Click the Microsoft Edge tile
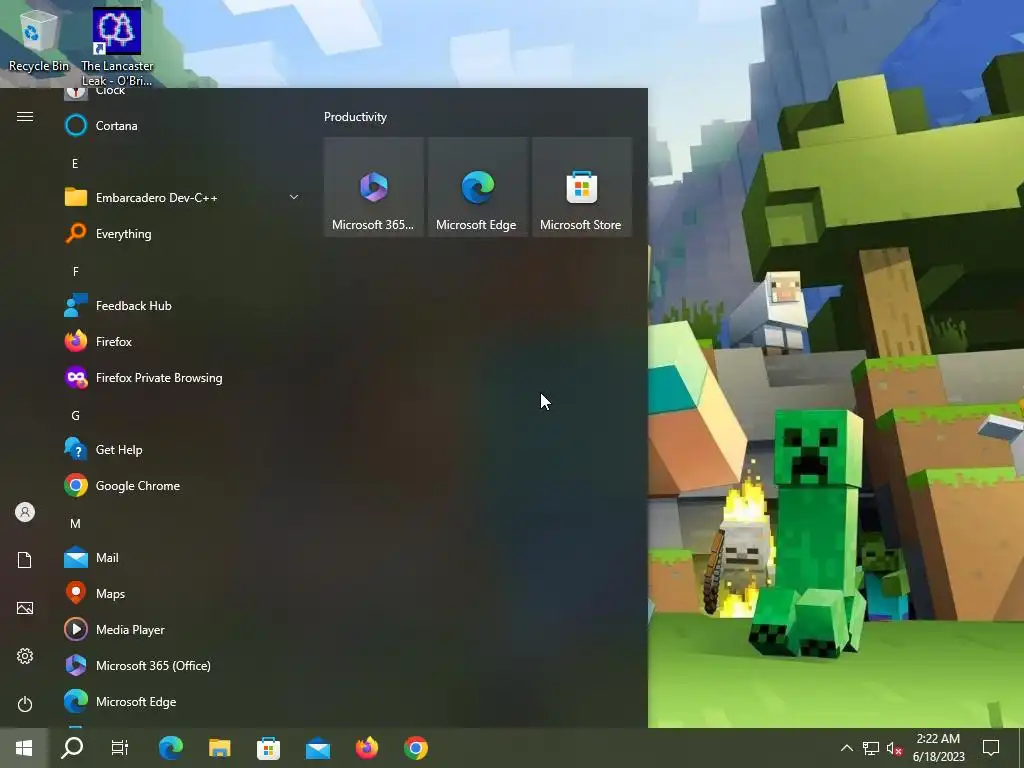The height and width of the screenshot is (768, 1024). coord(477,187)
